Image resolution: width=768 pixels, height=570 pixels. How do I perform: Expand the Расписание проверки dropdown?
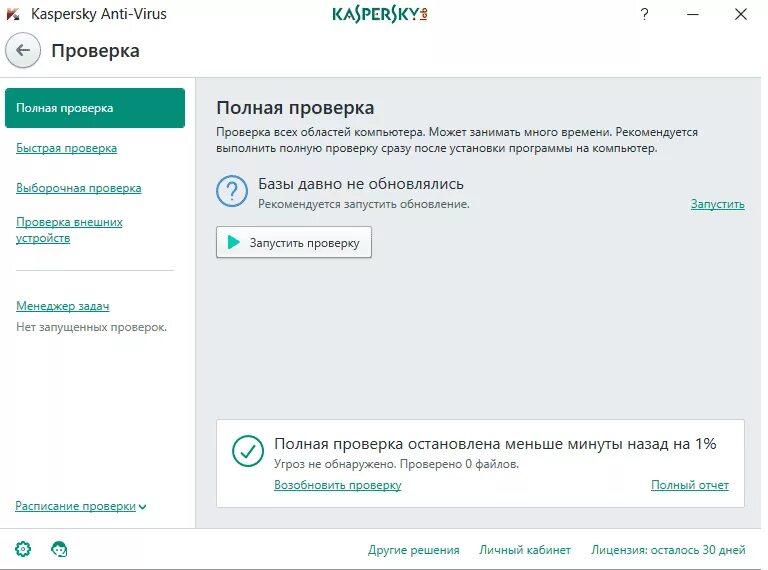[81, 506]
